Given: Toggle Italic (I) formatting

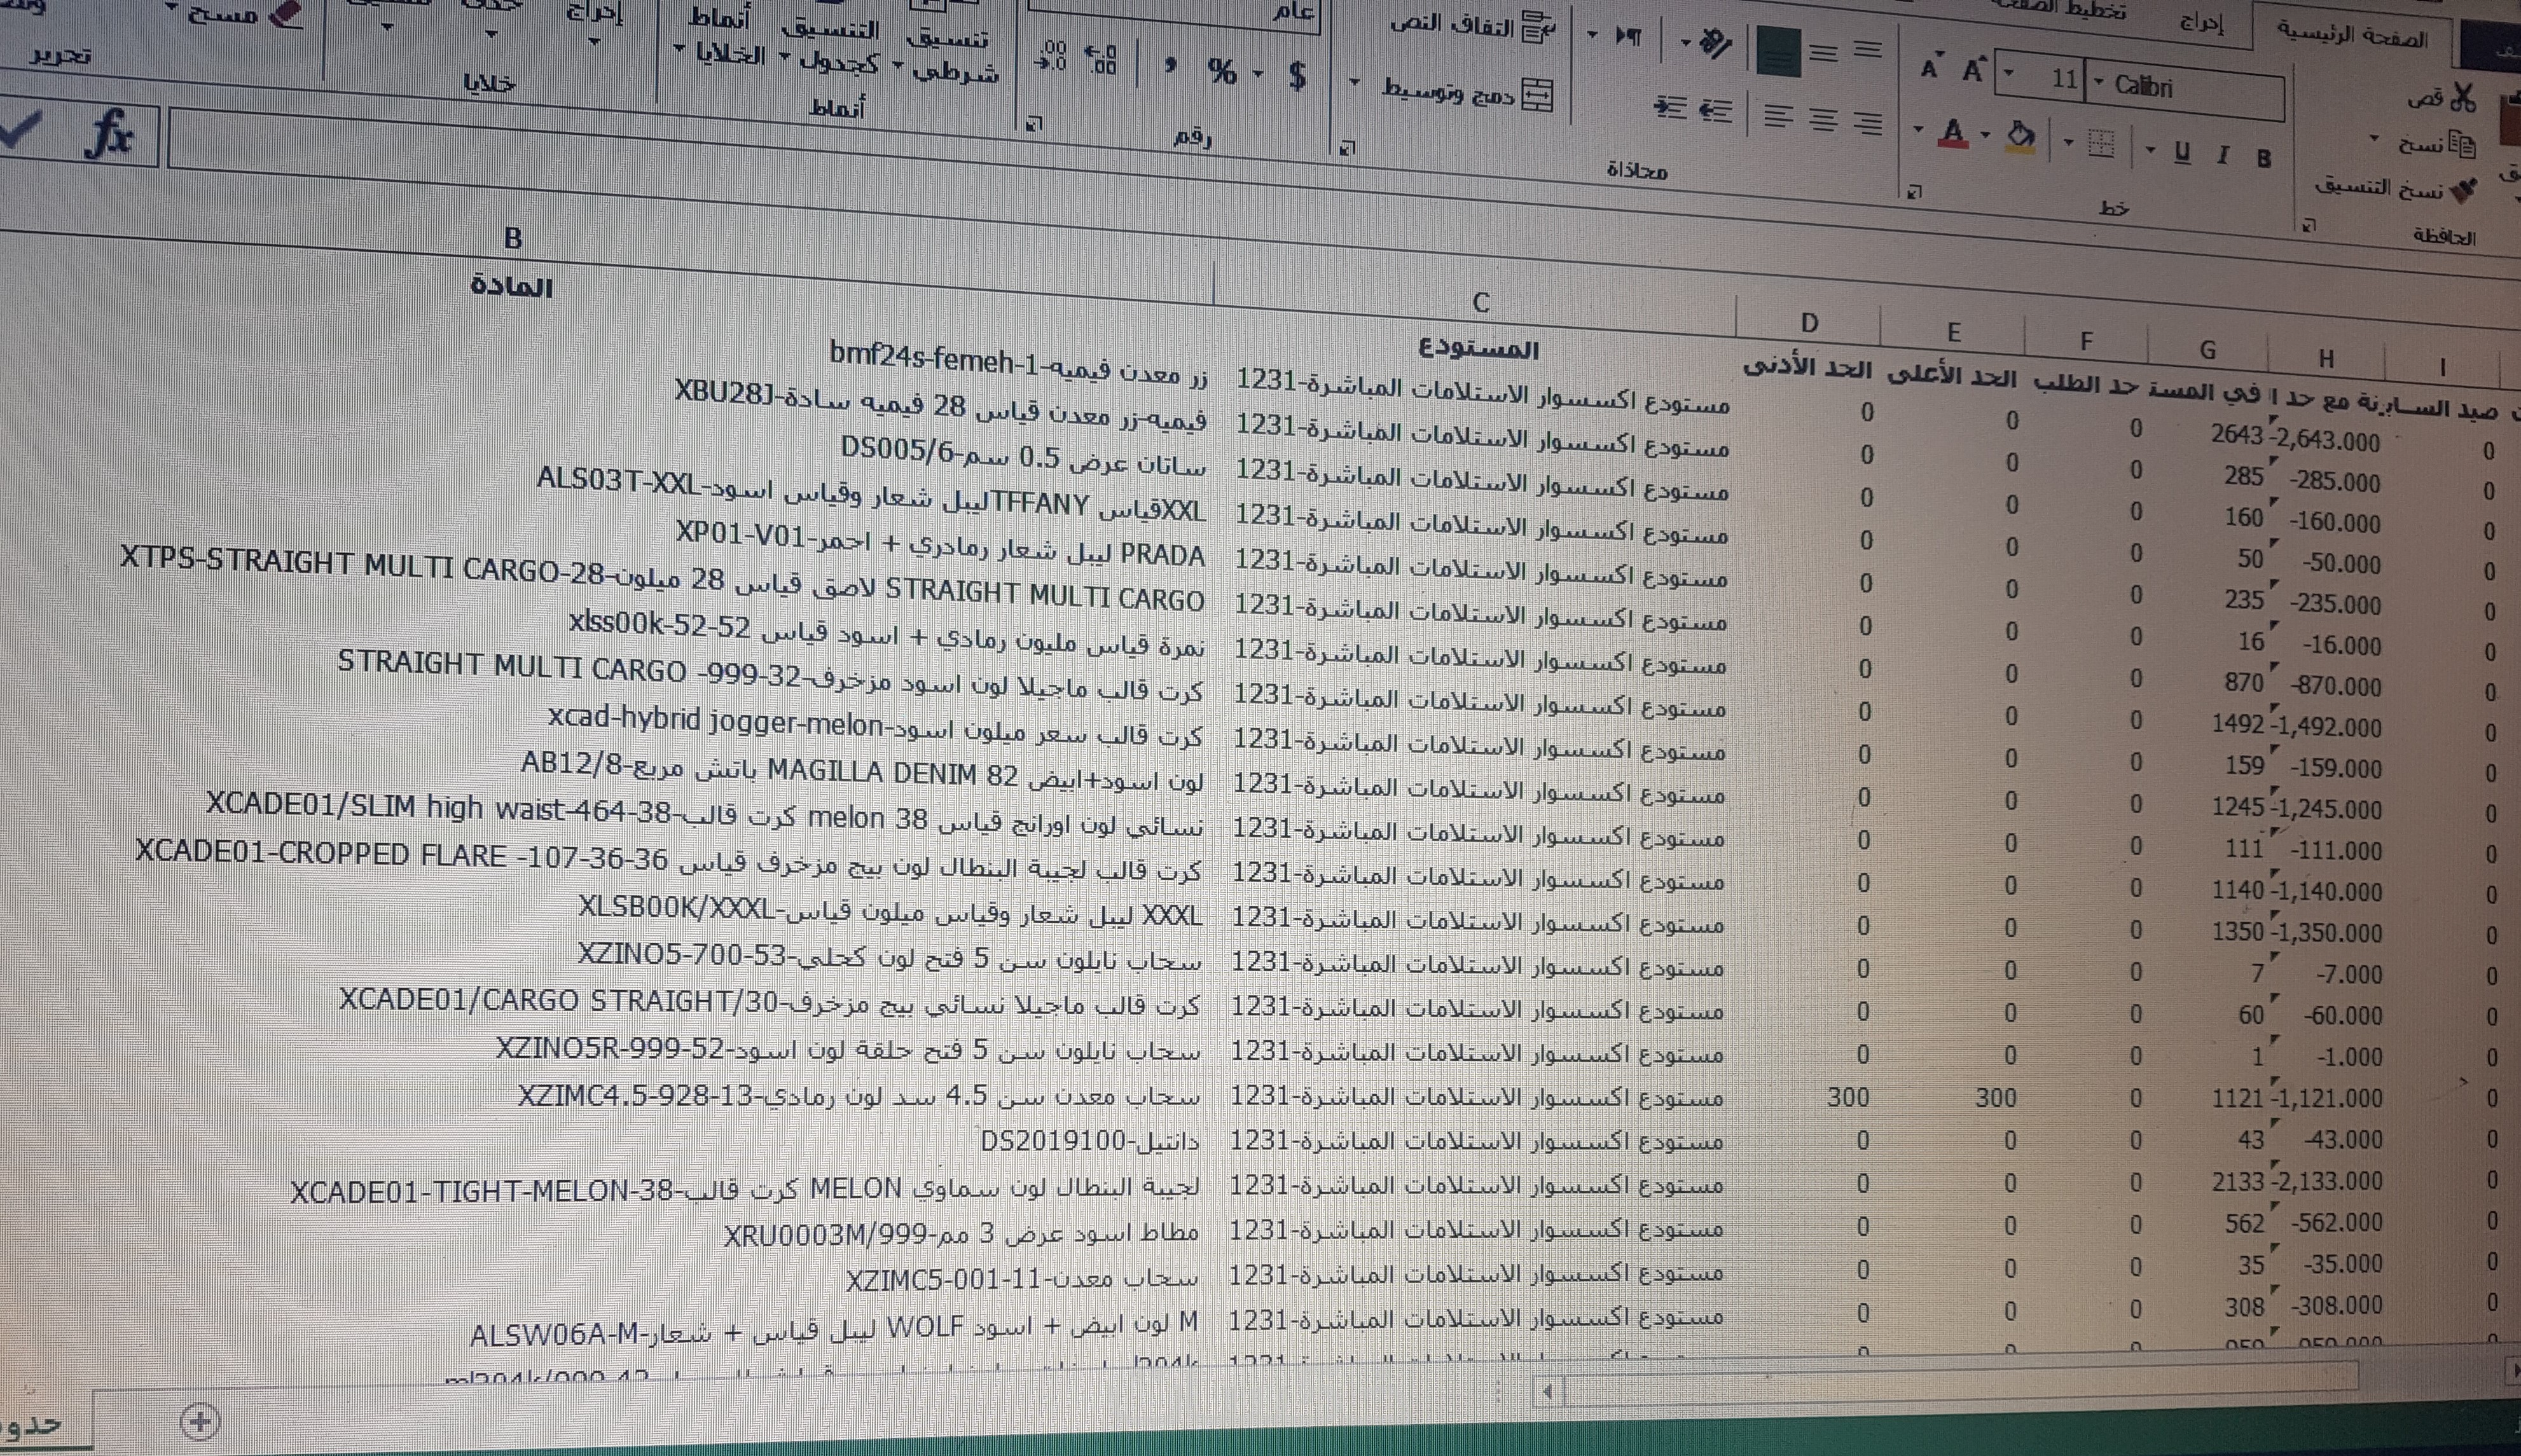Looking at the screenshot, I should point(2222,155).
